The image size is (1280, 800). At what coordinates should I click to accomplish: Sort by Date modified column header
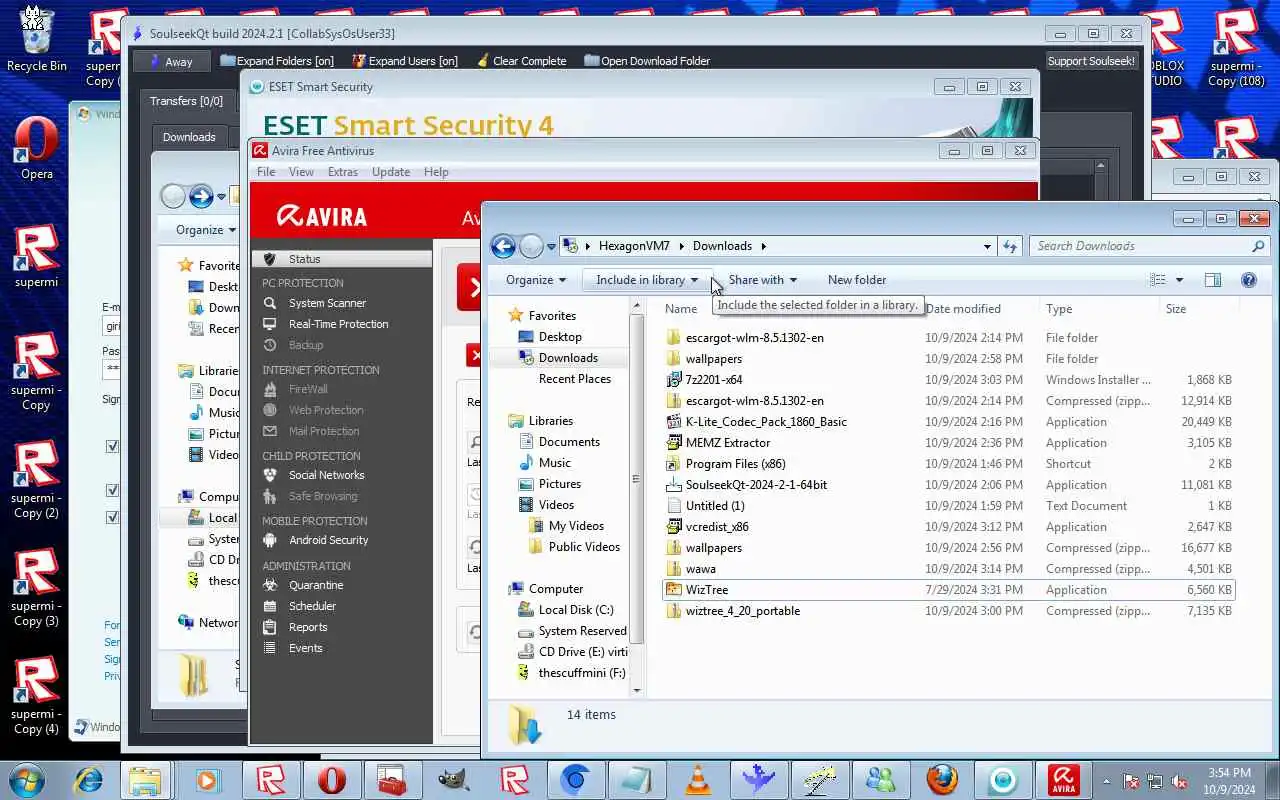tap(963, 309)
